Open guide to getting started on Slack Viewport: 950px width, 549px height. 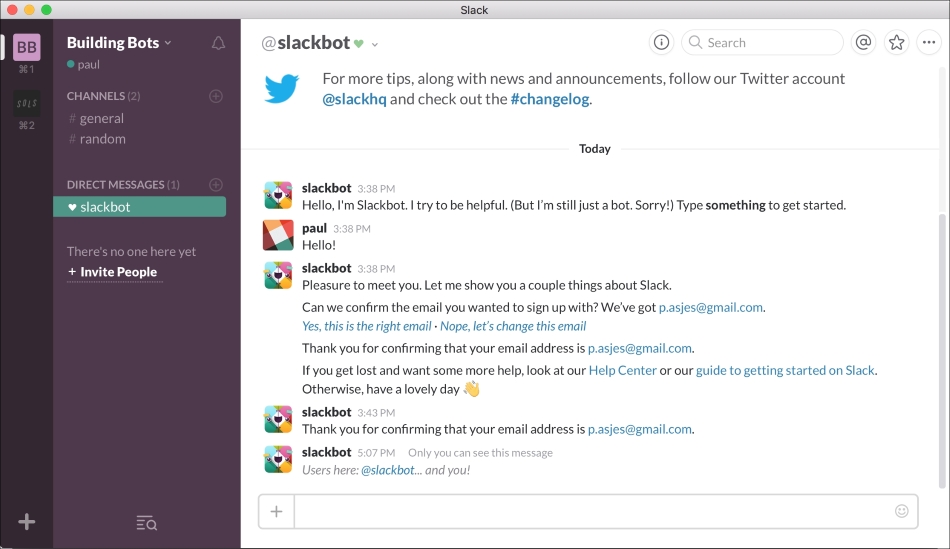785,370
